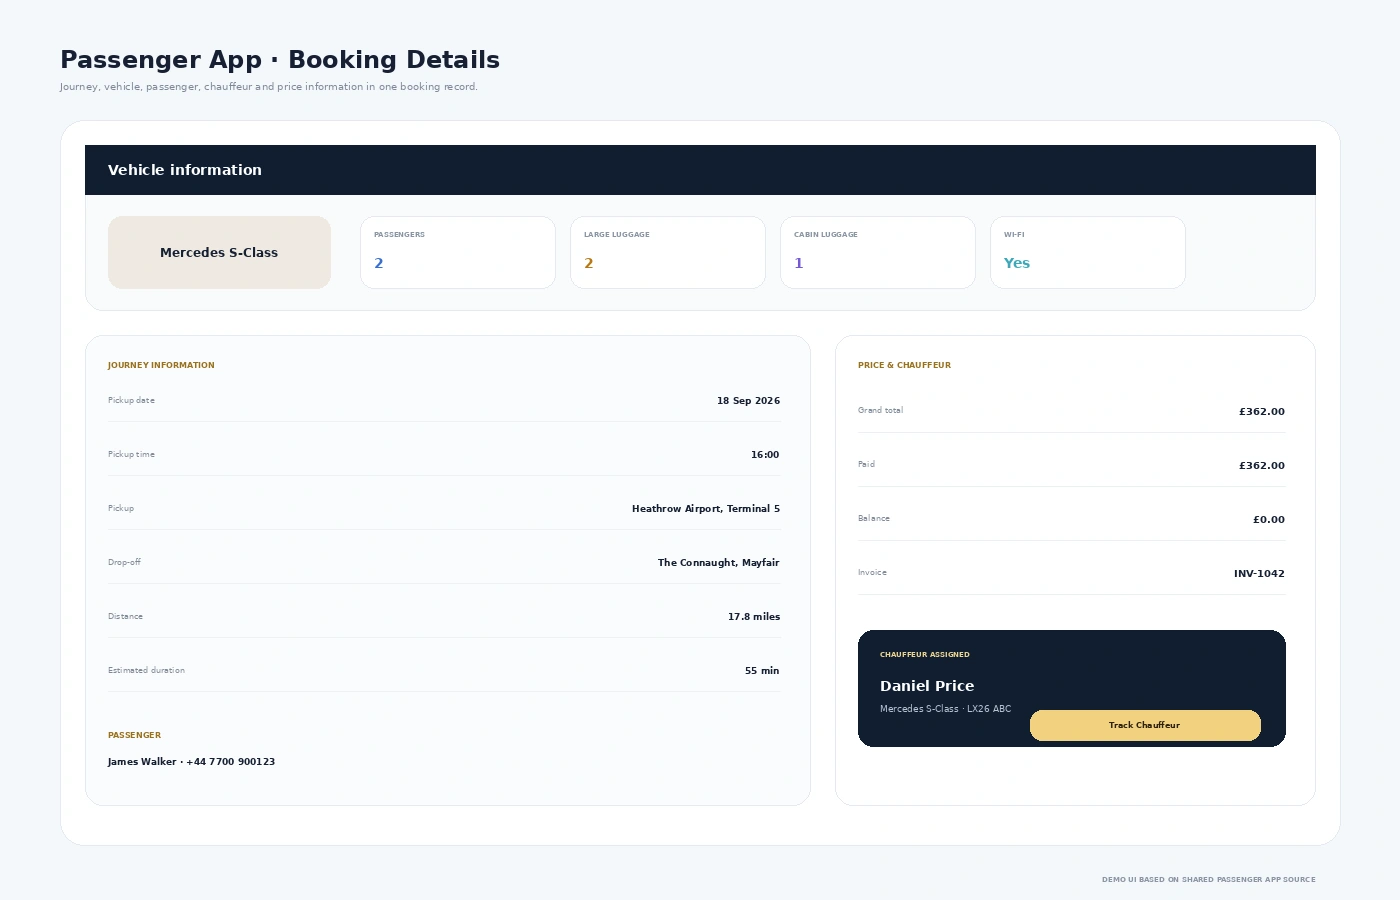
Task: Click the Chauffeur Assigned label
Action: click(x=925, y=655)
